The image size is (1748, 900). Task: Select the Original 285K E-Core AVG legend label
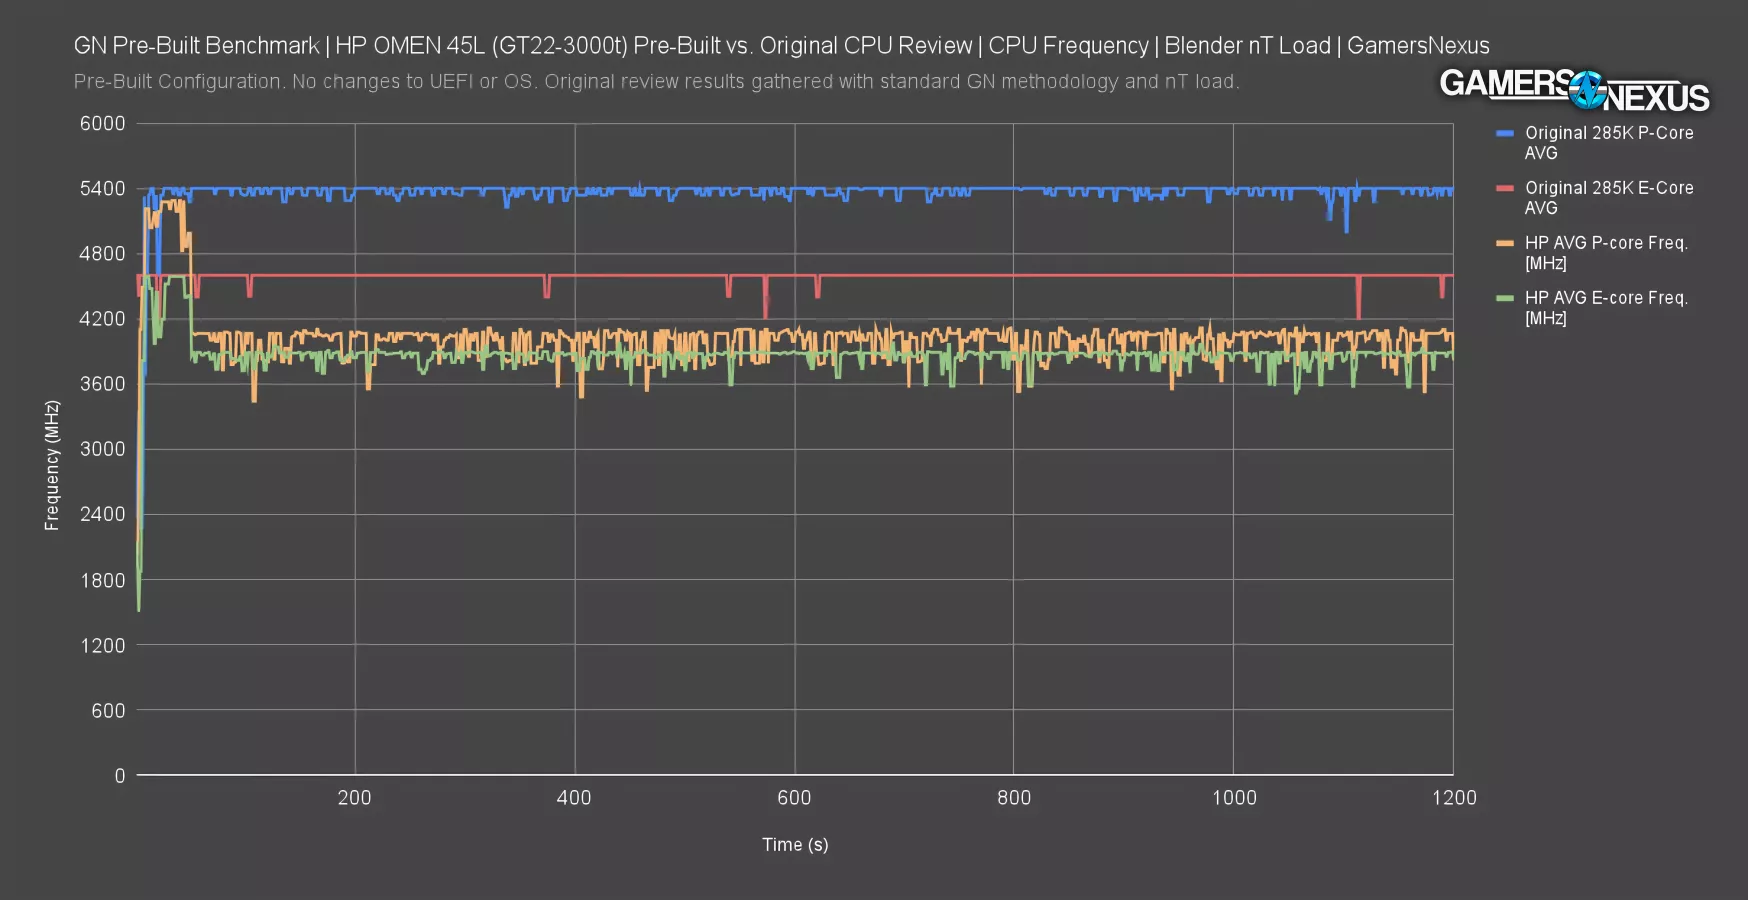click(x=1608, y=198)
